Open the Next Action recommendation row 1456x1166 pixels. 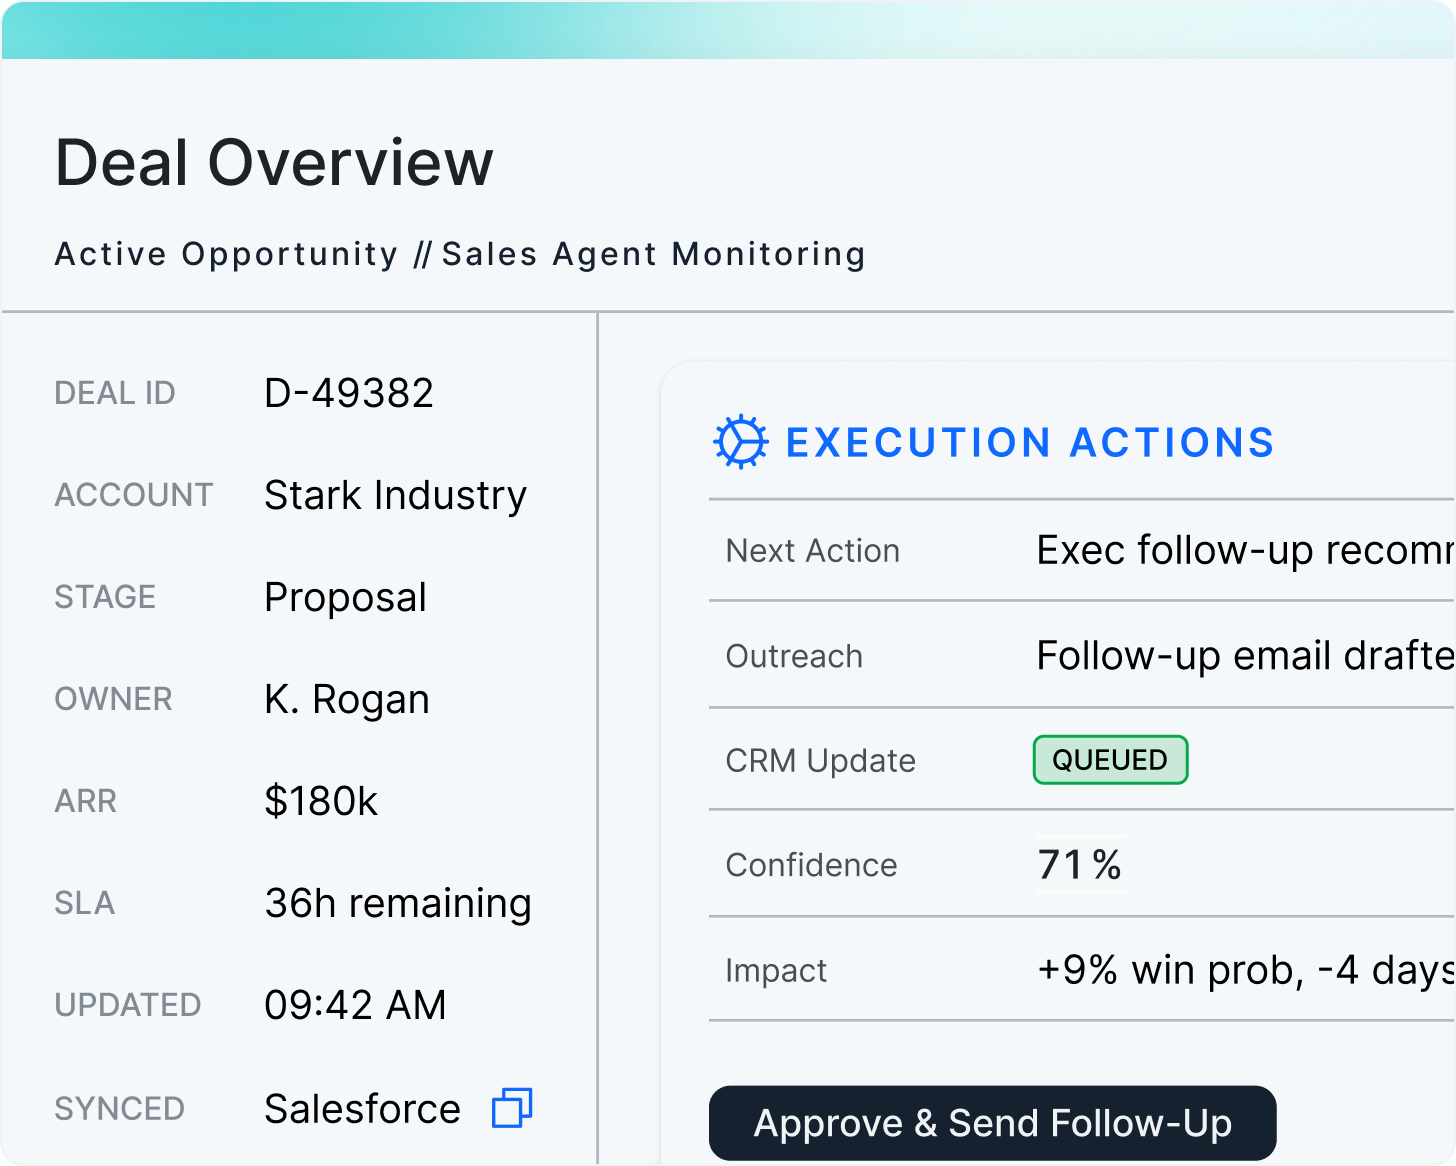(x=1080, y=550)
